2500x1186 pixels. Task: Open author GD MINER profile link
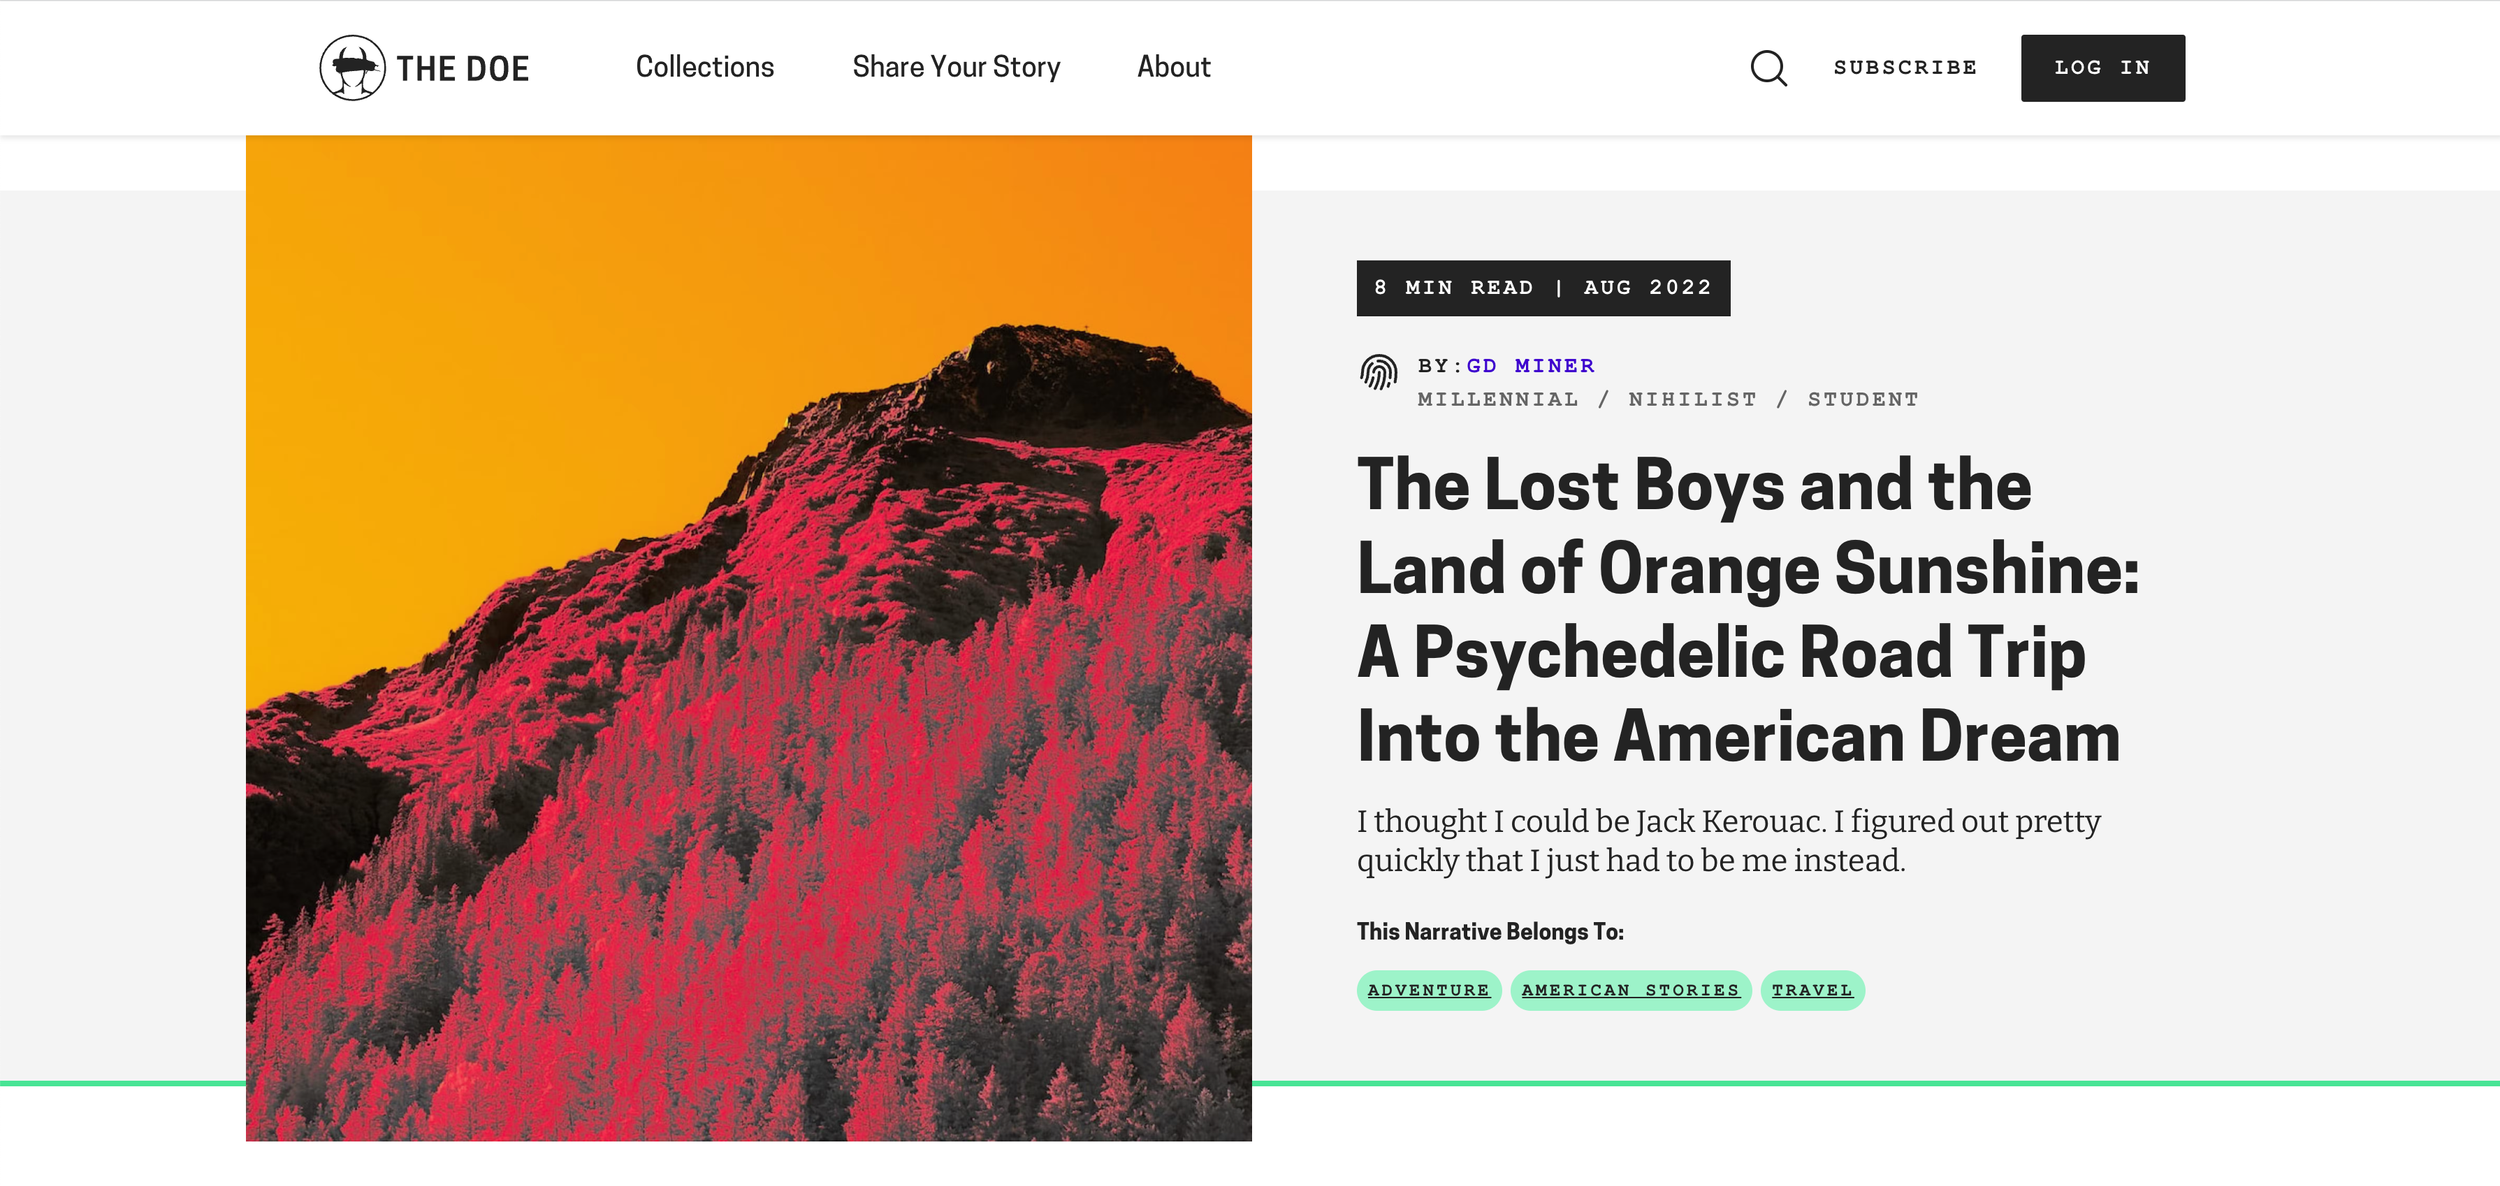pyautogui.click(x=1530, y=366)
